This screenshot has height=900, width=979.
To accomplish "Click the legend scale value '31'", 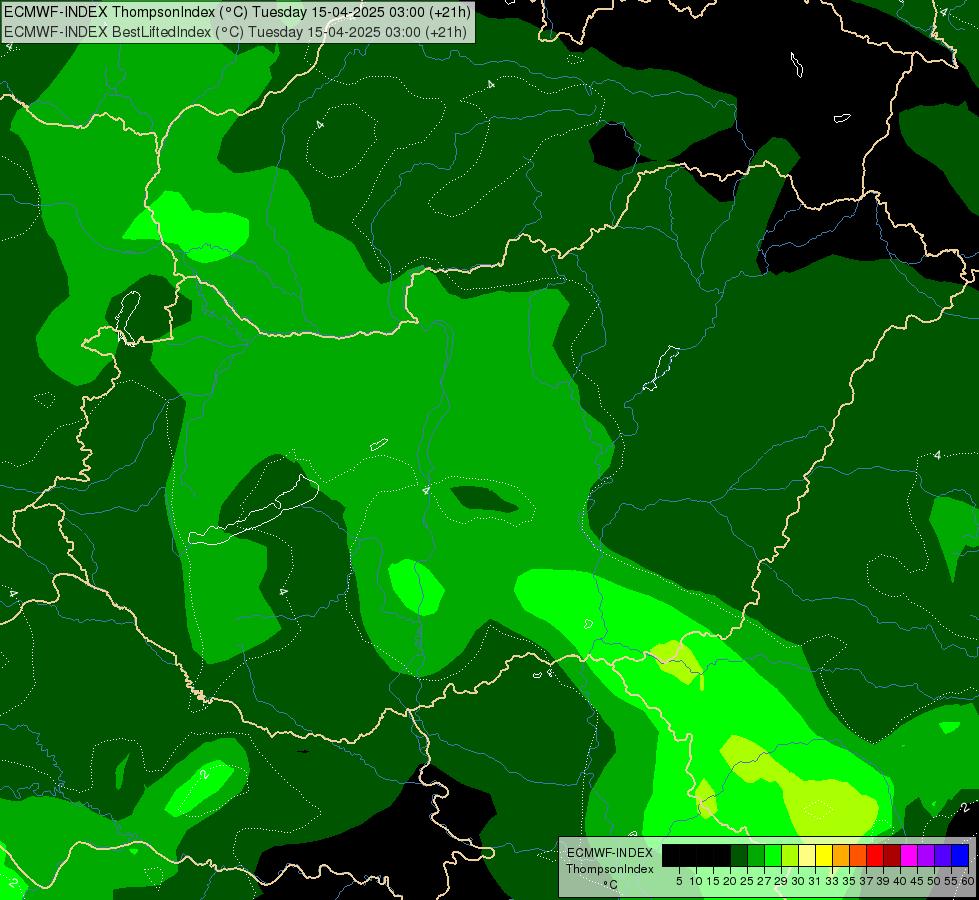I will tap(815, 881).
